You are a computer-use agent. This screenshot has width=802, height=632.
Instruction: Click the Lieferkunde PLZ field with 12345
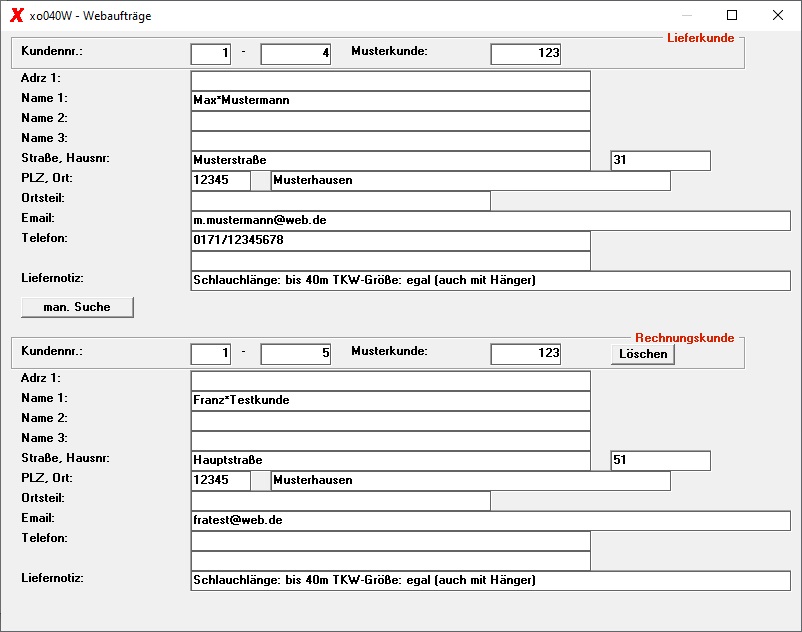220,180
